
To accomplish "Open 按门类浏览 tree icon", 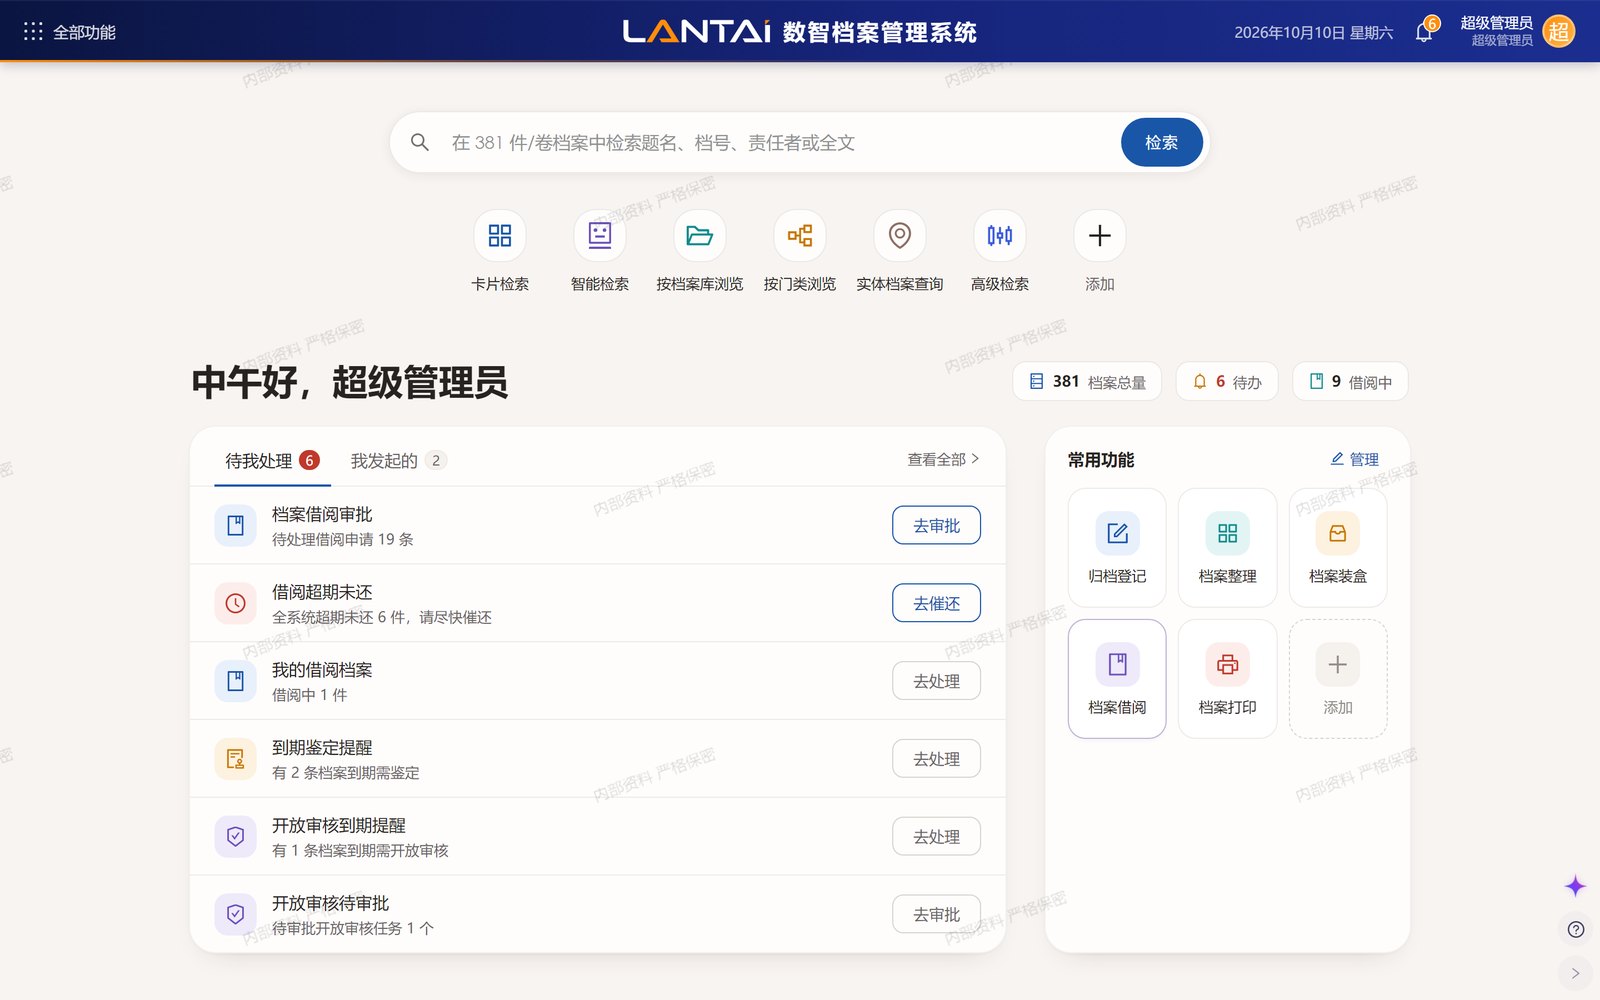I will pos(800,235).
